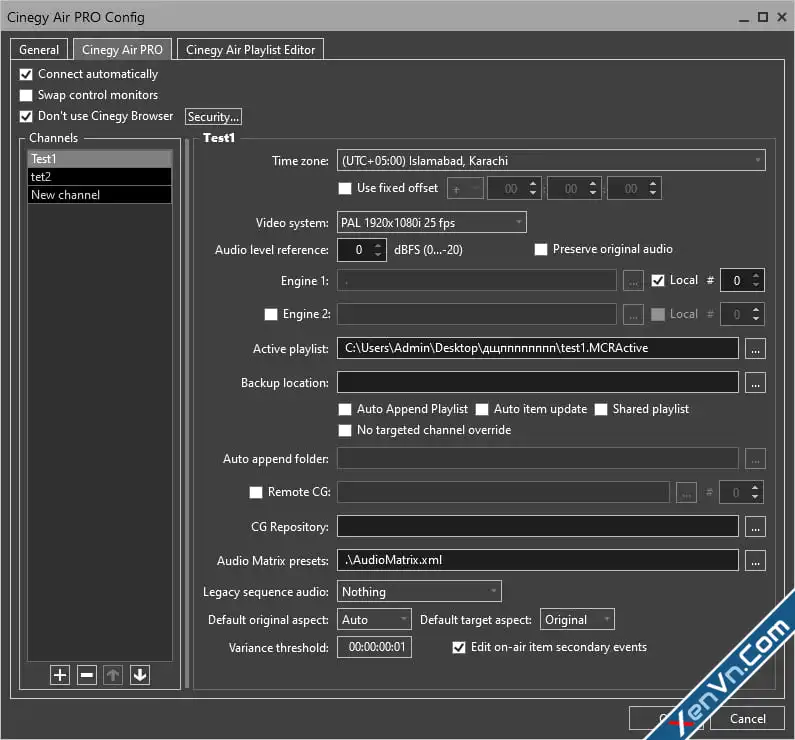Click the Backup location field
The width and height of the screenshot is (795, 740).
[x=537, y=382]
